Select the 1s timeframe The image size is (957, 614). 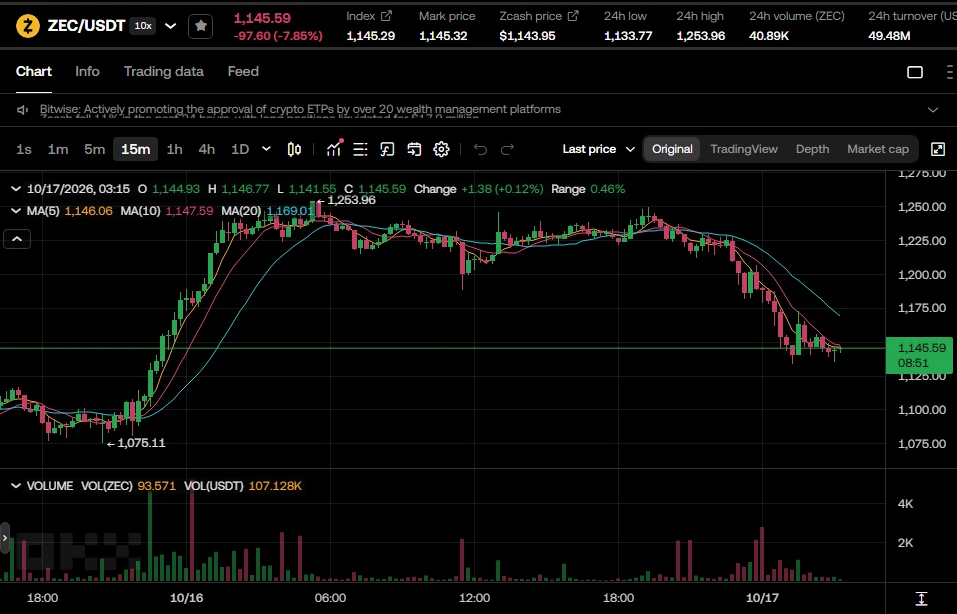coord(24,149)
